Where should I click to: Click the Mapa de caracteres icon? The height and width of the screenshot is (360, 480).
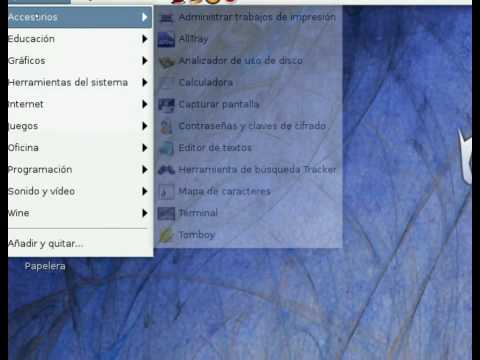pyautogui.click(x=166, y=192)
